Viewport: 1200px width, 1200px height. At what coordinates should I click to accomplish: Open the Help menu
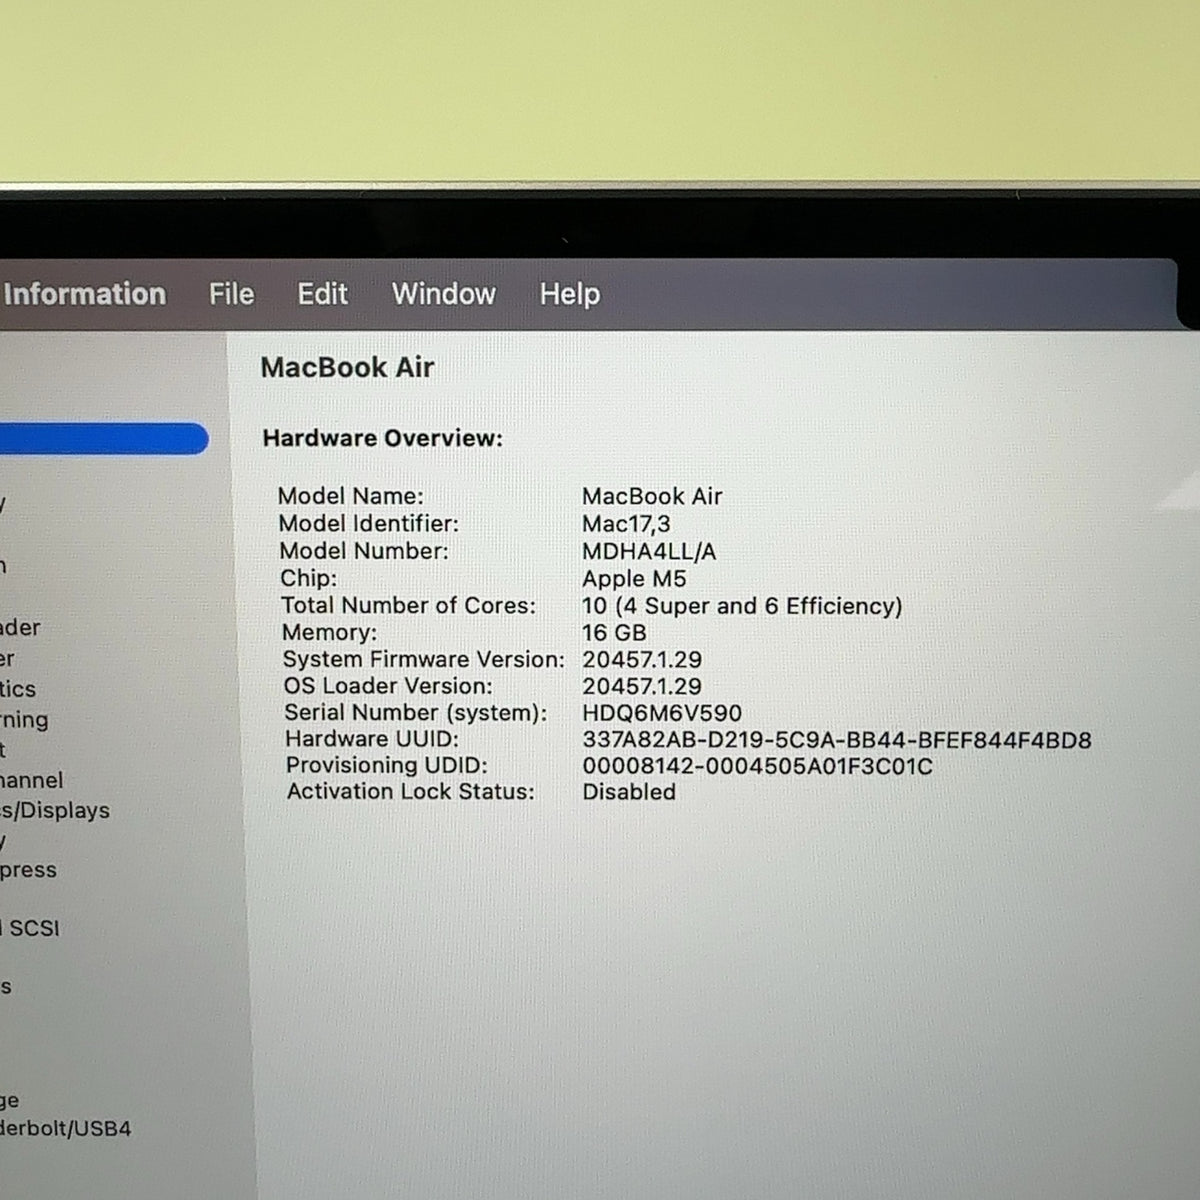(570, 294)
